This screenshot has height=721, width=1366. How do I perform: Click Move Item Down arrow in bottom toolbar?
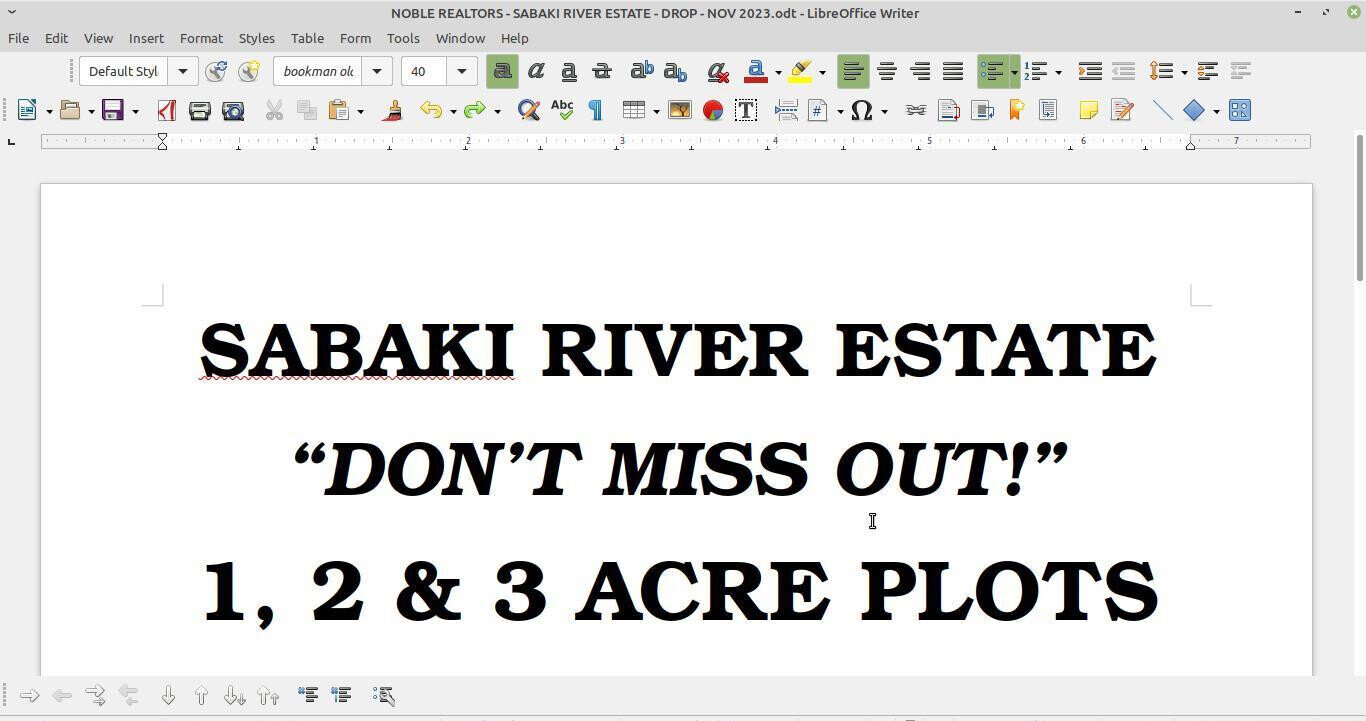(x=168, y=695)
